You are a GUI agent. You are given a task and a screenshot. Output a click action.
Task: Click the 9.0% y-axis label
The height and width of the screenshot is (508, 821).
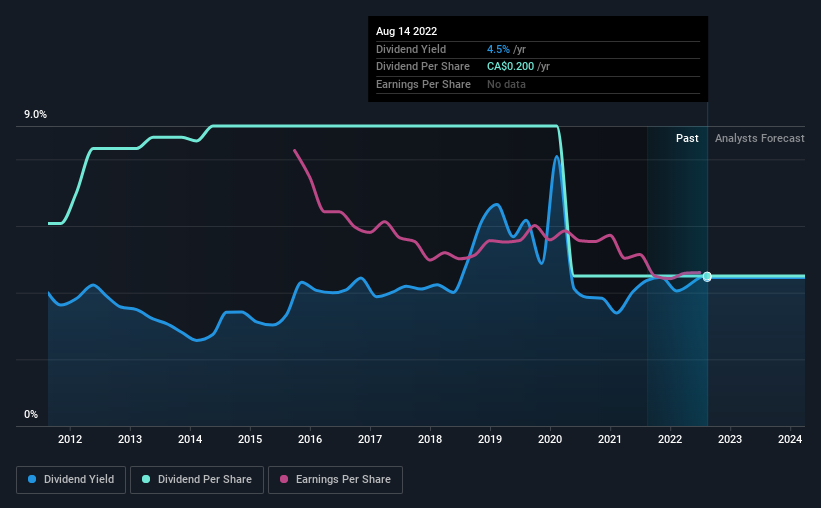(x=35, y=114)
